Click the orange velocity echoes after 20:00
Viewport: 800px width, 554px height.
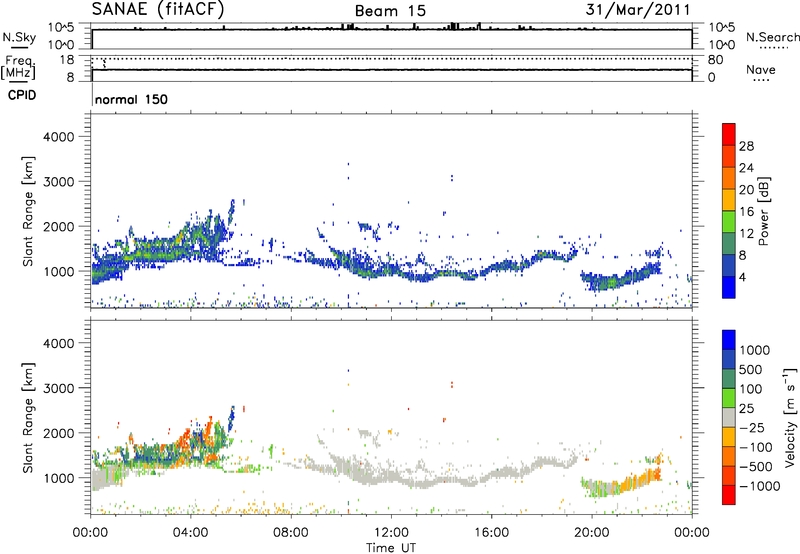coord(640,478)
